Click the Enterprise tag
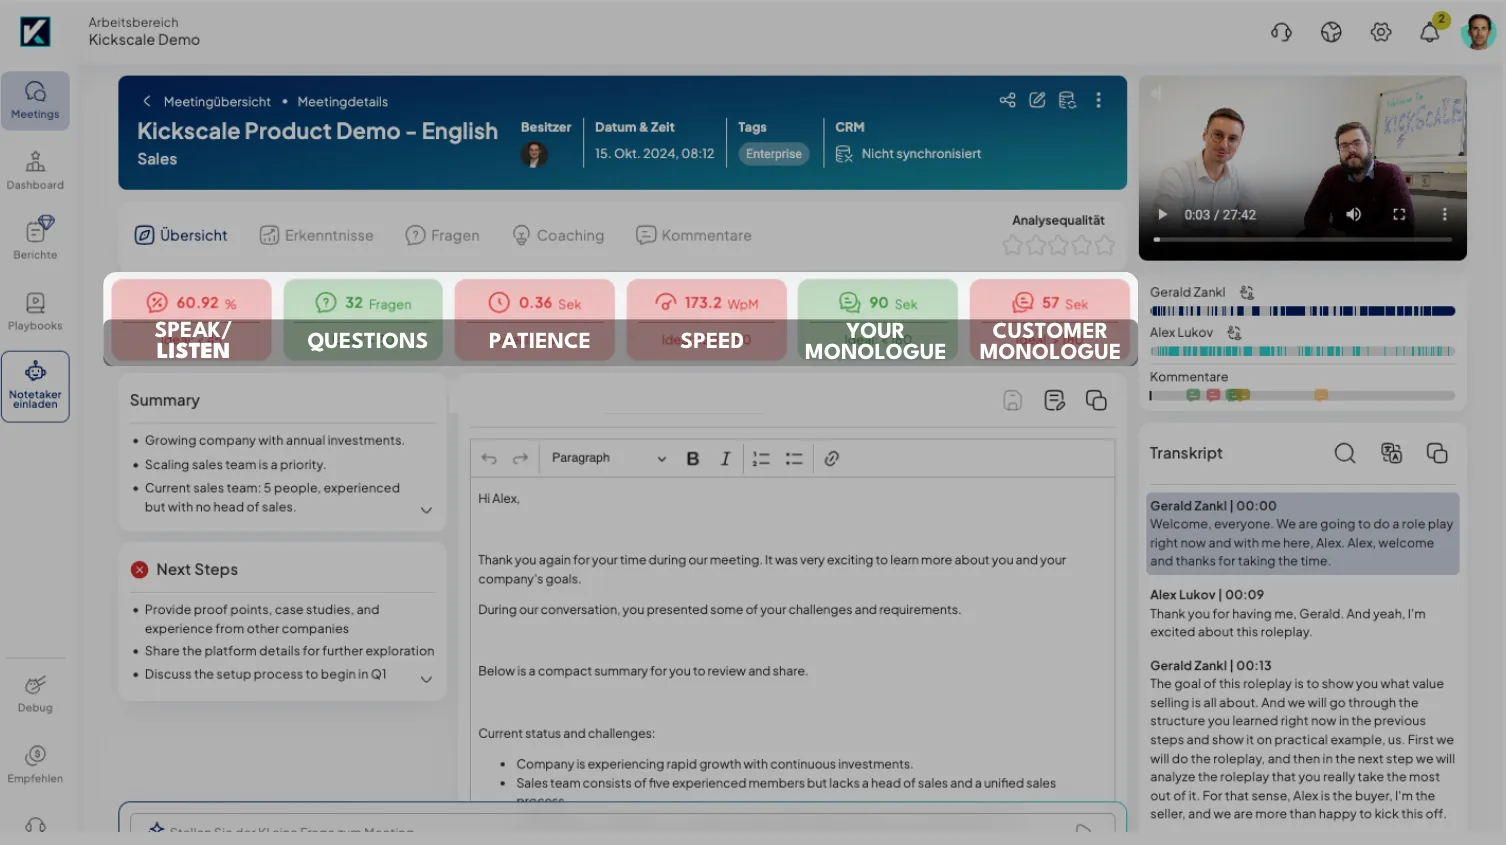 click(x=774, y=154)
